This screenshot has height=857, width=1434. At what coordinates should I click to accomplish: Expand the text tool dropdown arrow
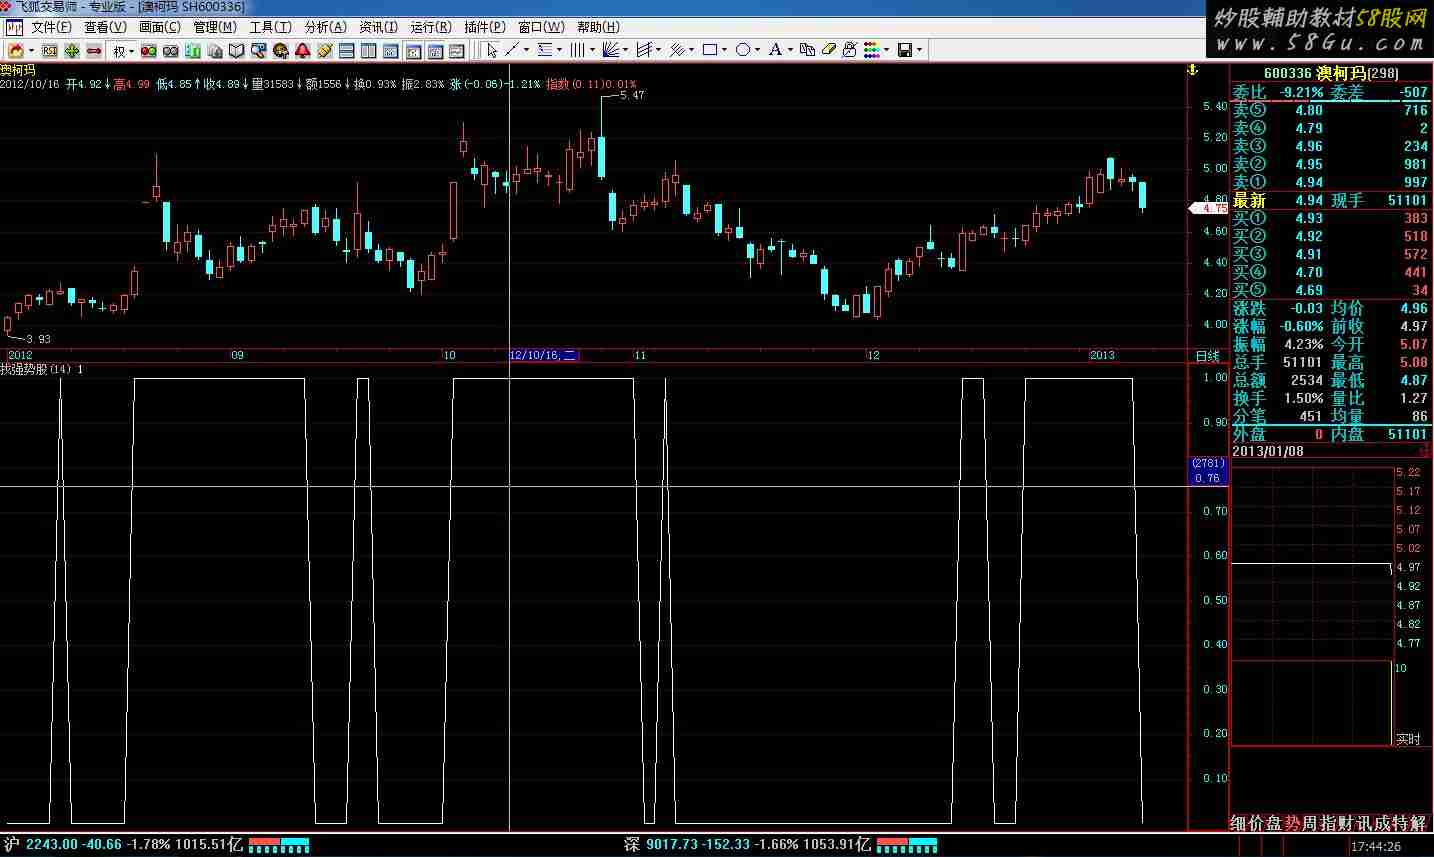tap(790, 50)
